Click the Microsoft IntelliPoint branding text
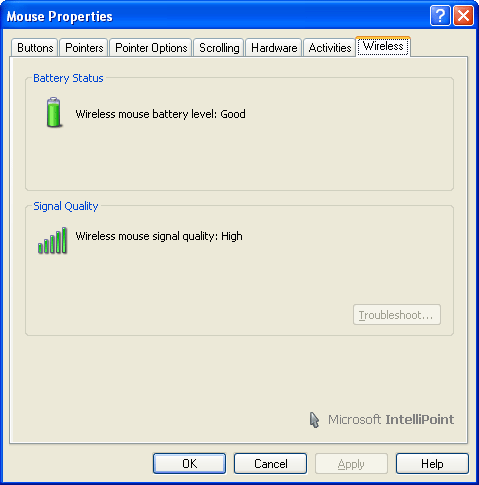 click(x=391, y=420)
